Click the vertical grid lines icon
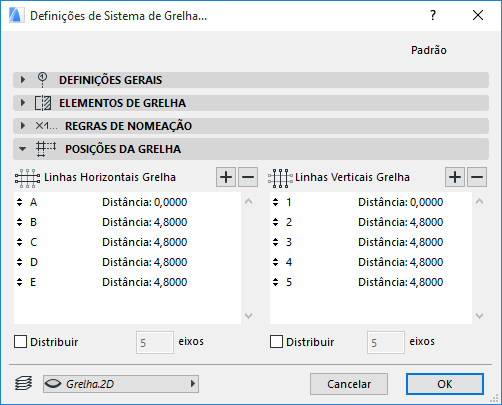The width and height of the screenshot is (502, 405). (x=280, y=178)
